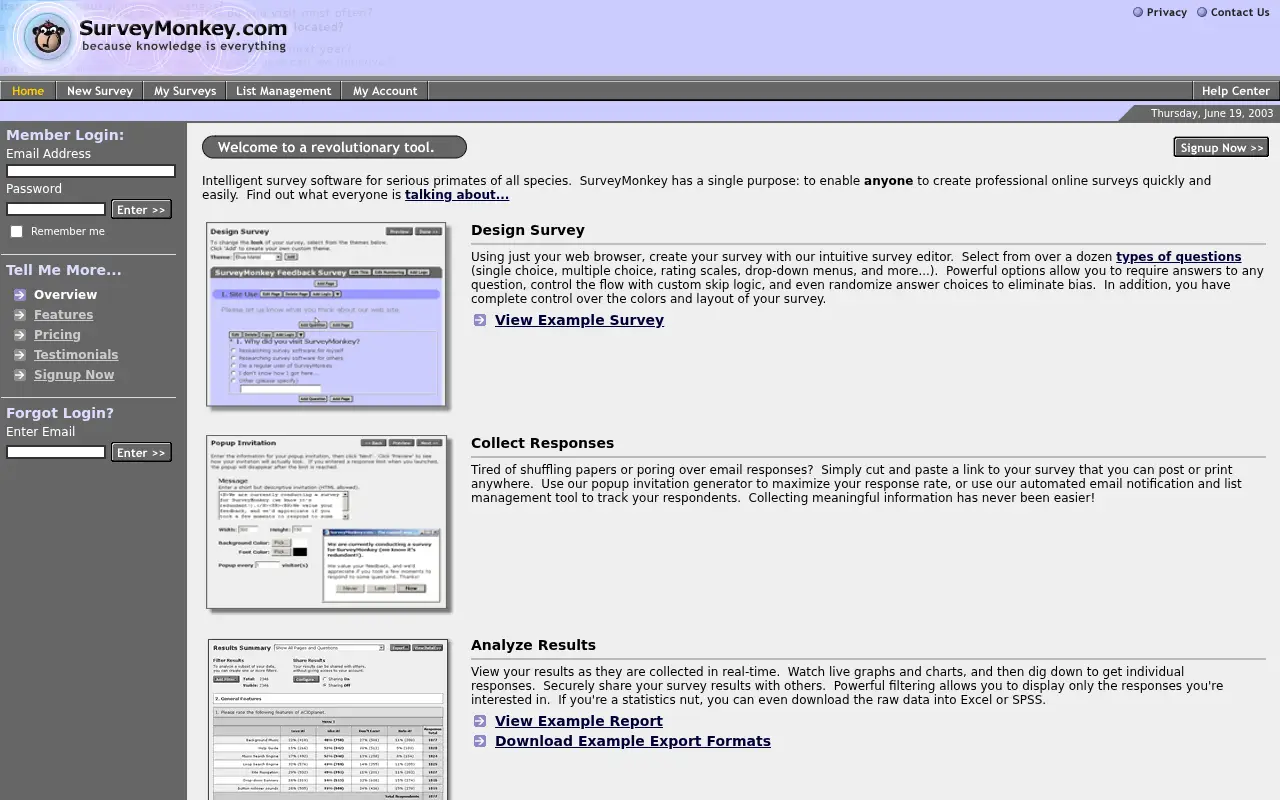
Task: Focus the Email Address login field
Action: coord(91,171)
